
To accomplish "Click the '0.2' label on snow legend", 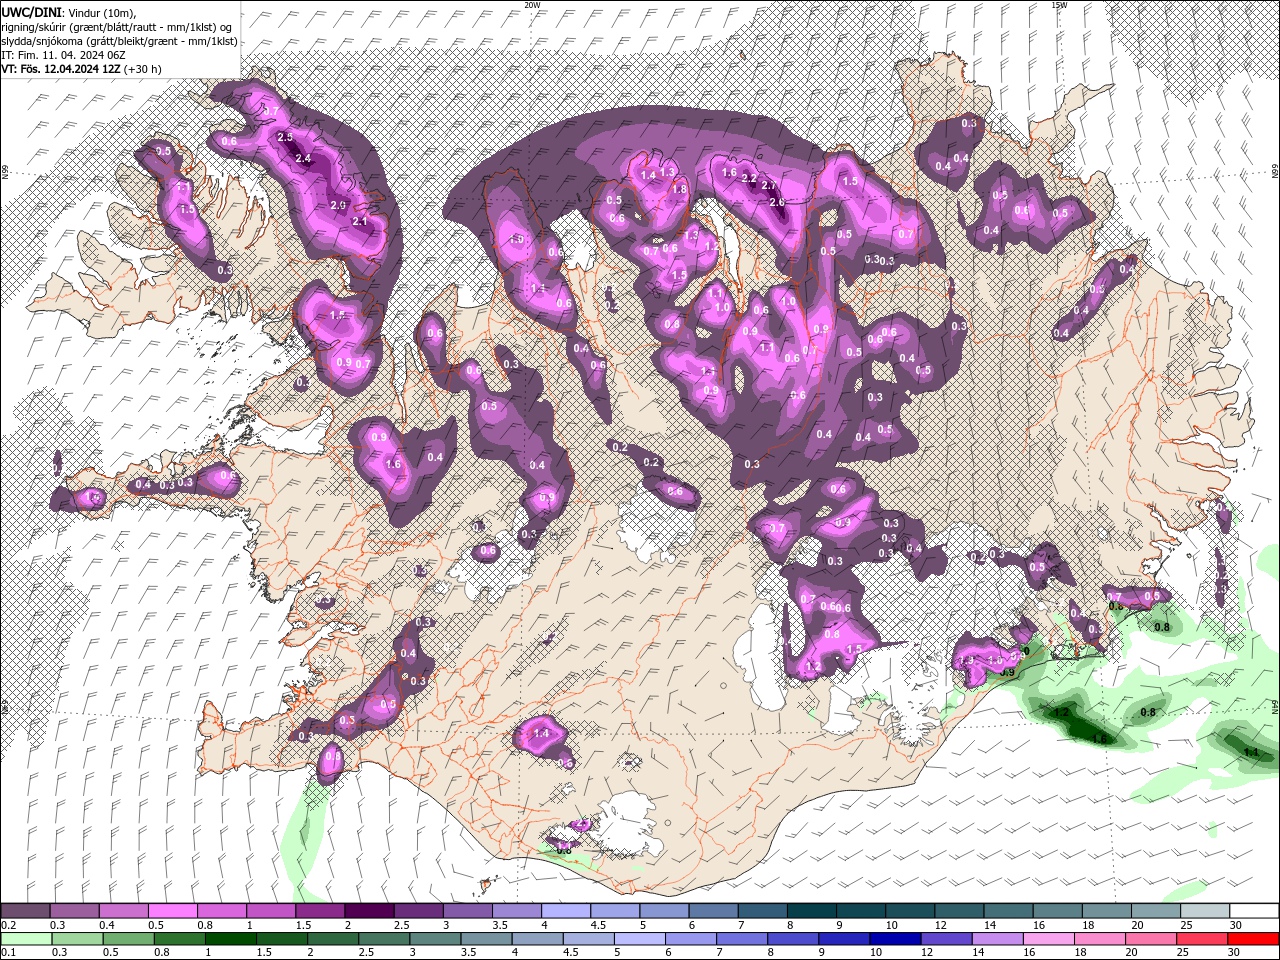I will (x=8, y=925).
